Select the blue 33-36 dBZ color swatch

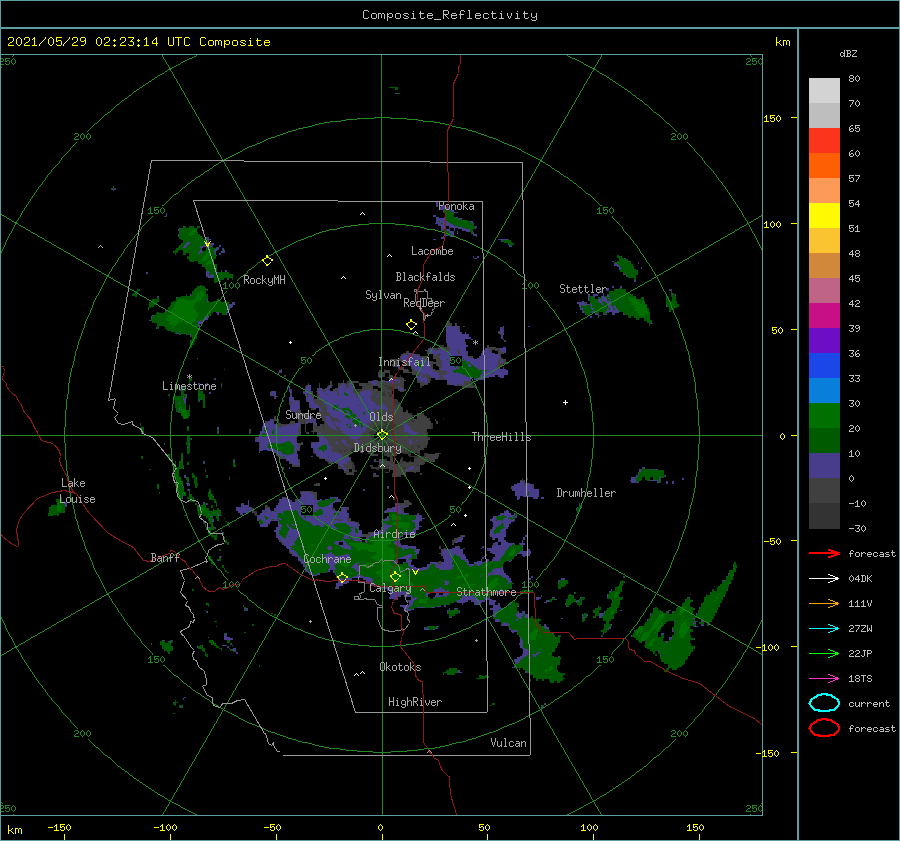point(824,366)
